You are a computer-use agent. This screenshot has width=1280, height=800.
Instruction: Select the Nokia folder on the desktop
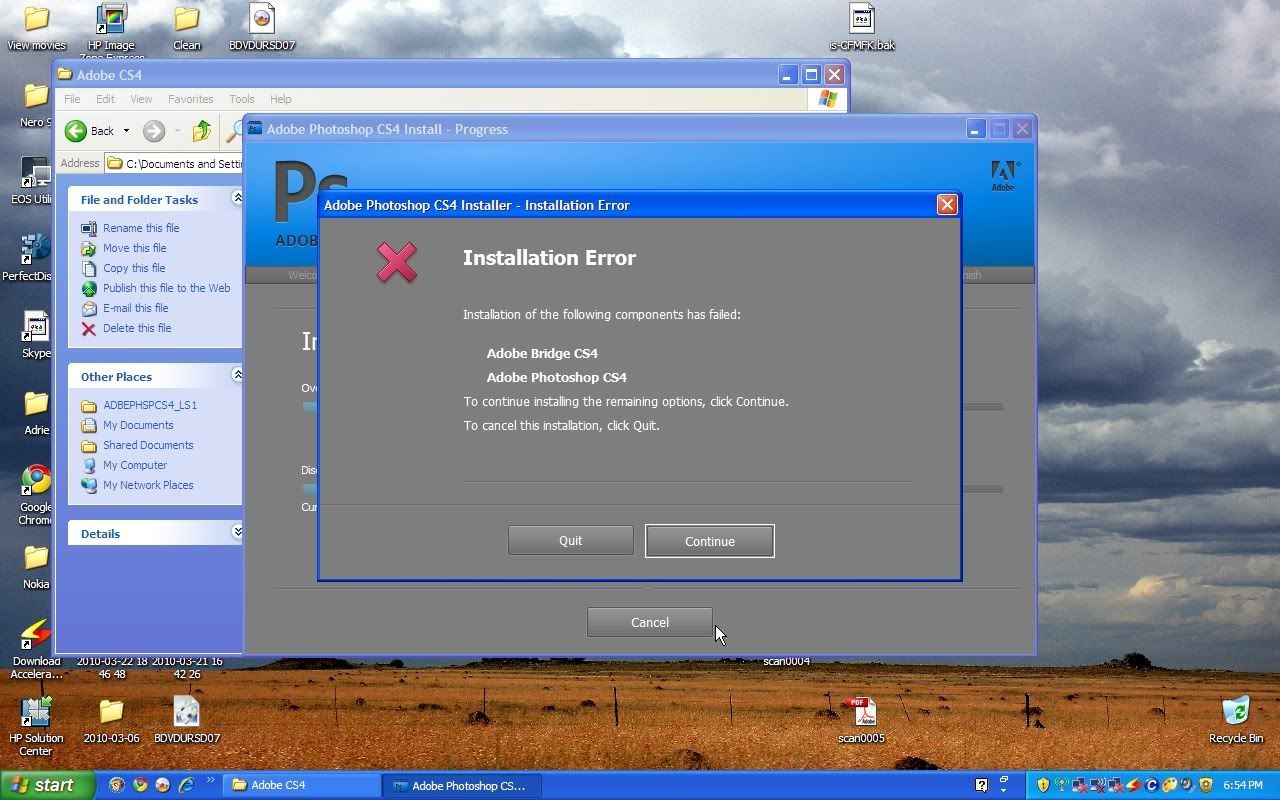pyautogui.click(x=36, y=566)
